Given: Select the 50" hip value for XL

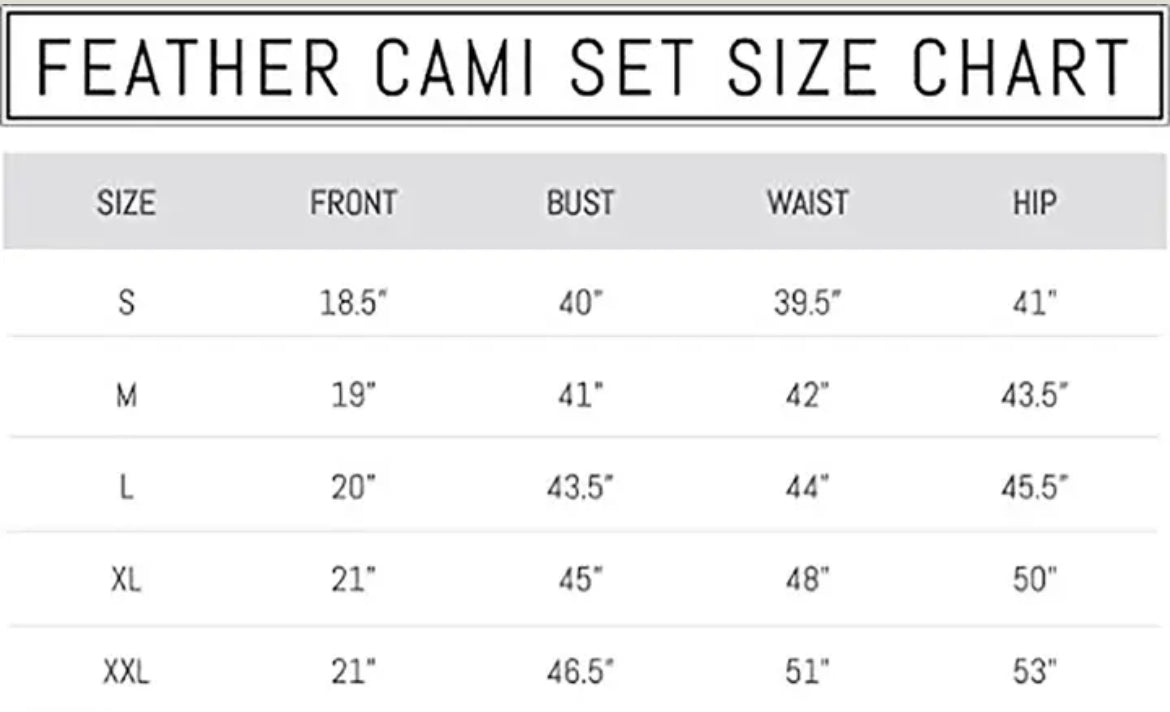Looking at the screenshot, I should 1034,579.
